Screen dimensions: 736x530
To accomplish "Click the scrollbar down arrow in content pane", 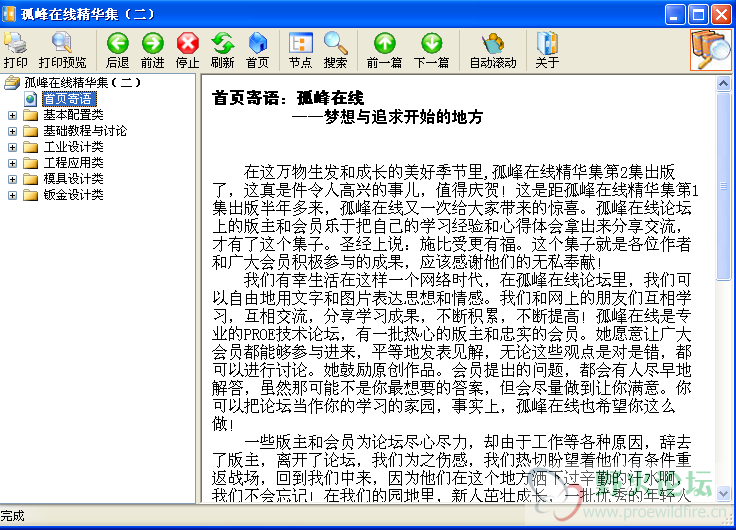I will pos(723,493).
